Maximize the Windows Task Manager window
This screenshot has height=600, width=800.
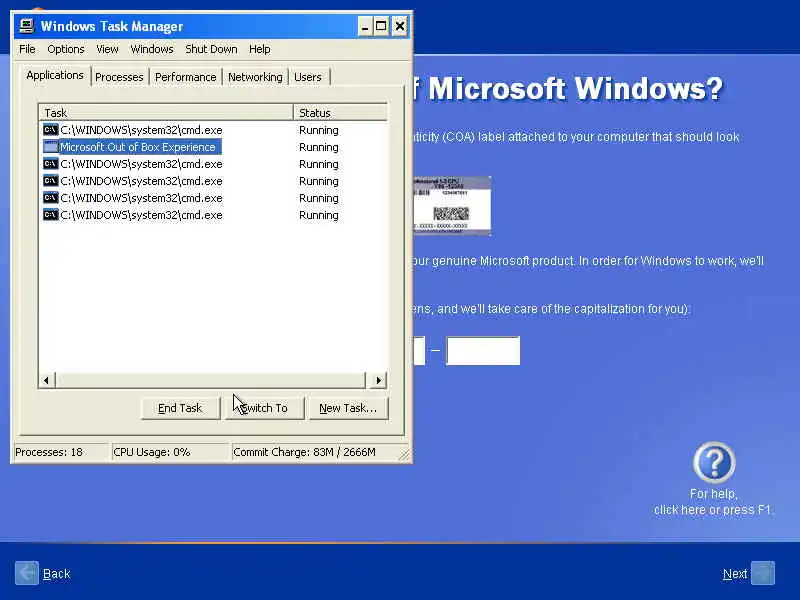tap(381, 26)
